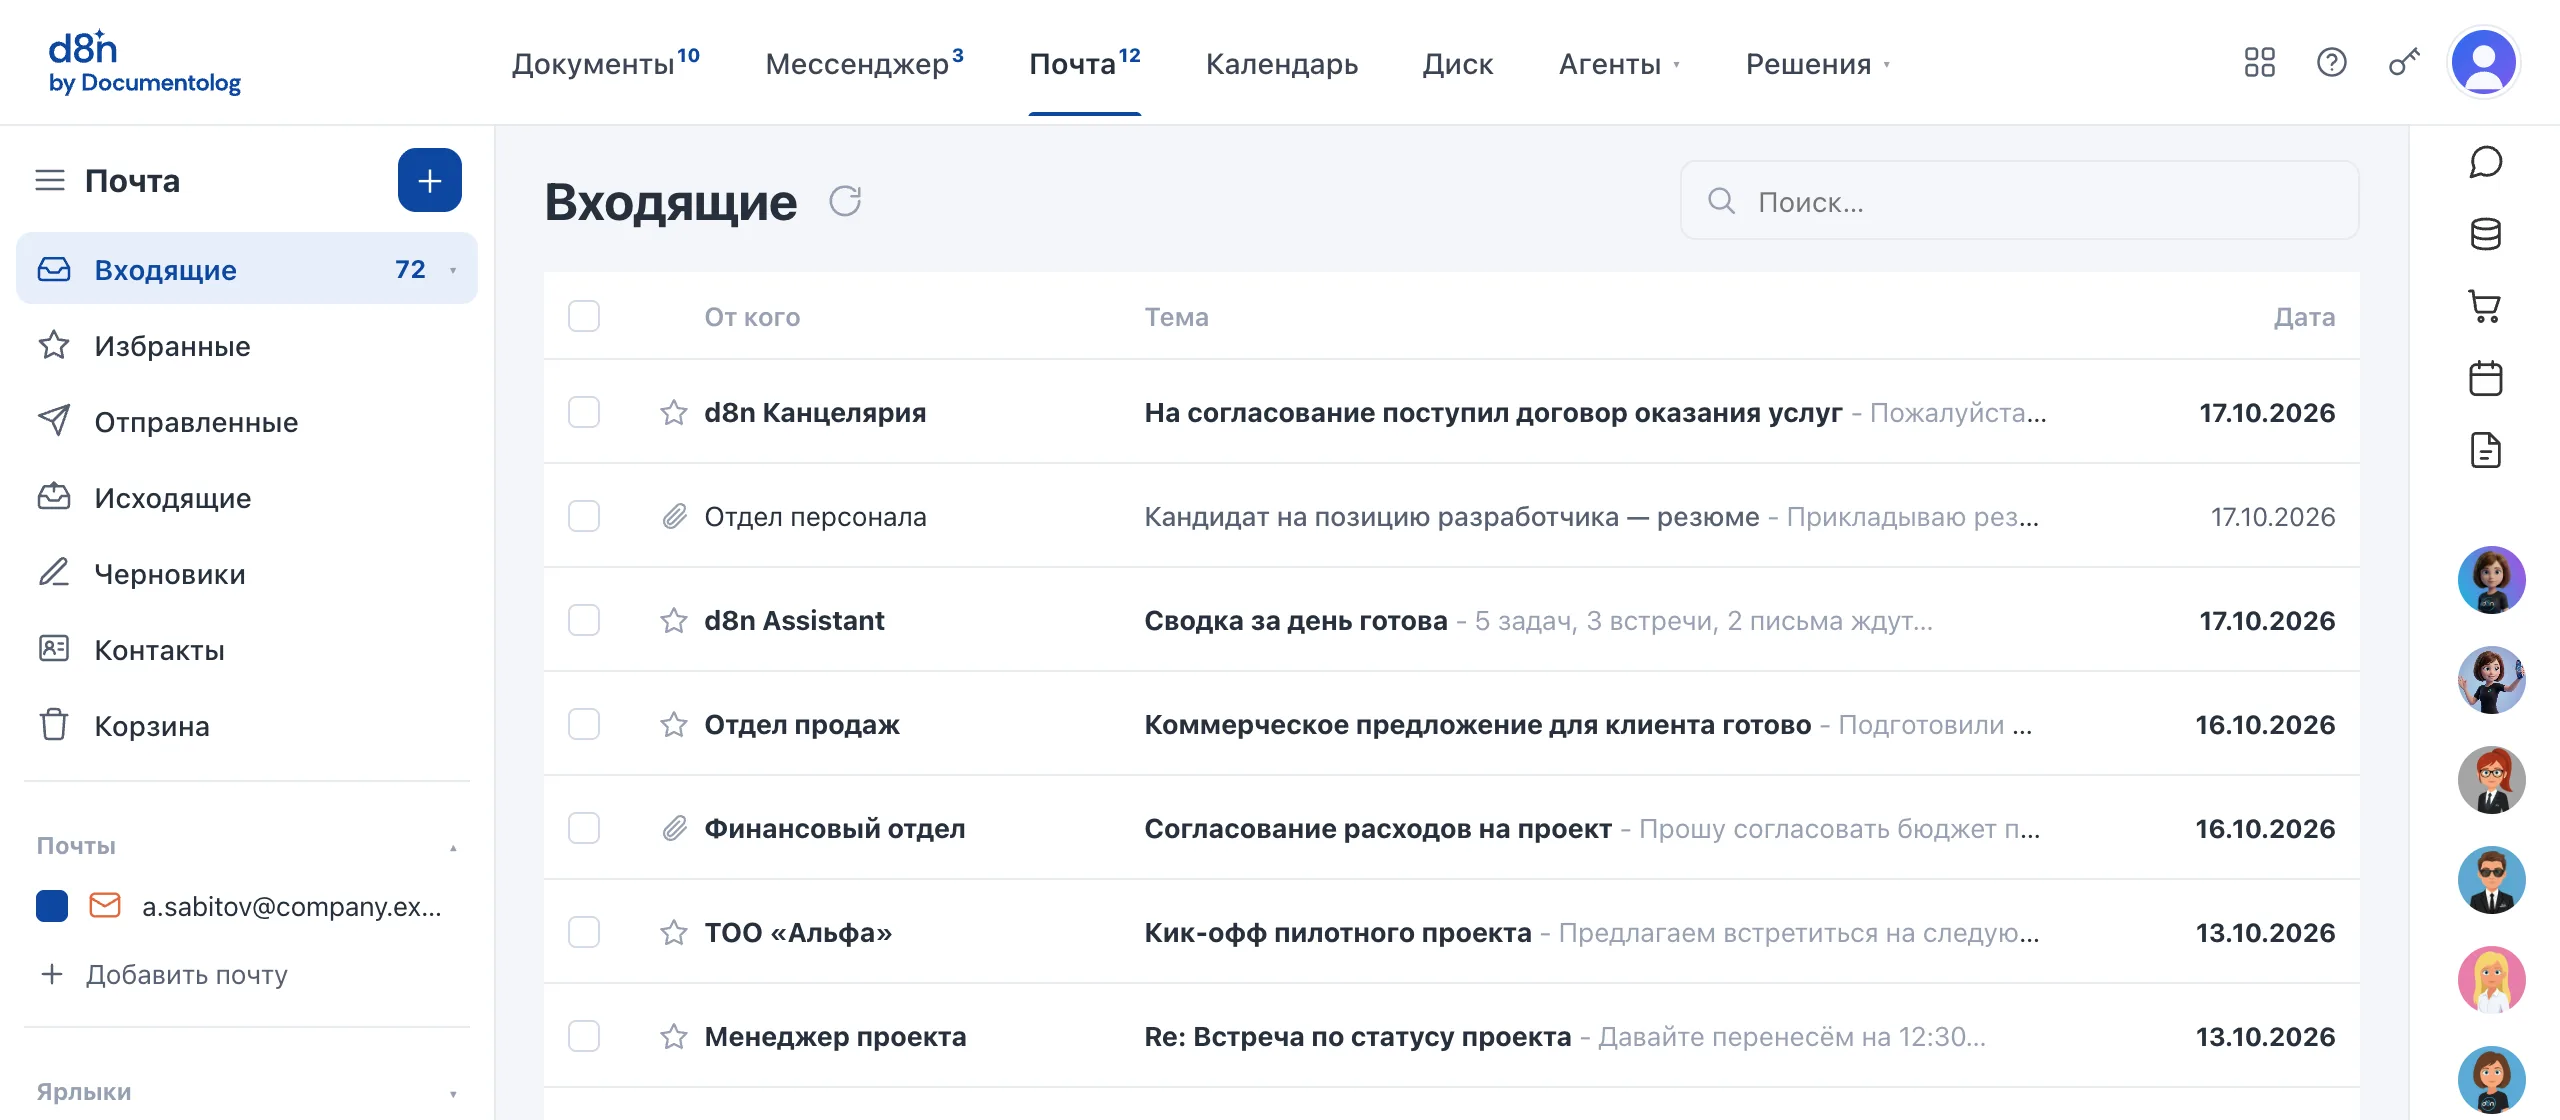Select the Менеджер проекта message checkbox
Viewport: 2560px width, 1120px height.
tap(584, 1036)
